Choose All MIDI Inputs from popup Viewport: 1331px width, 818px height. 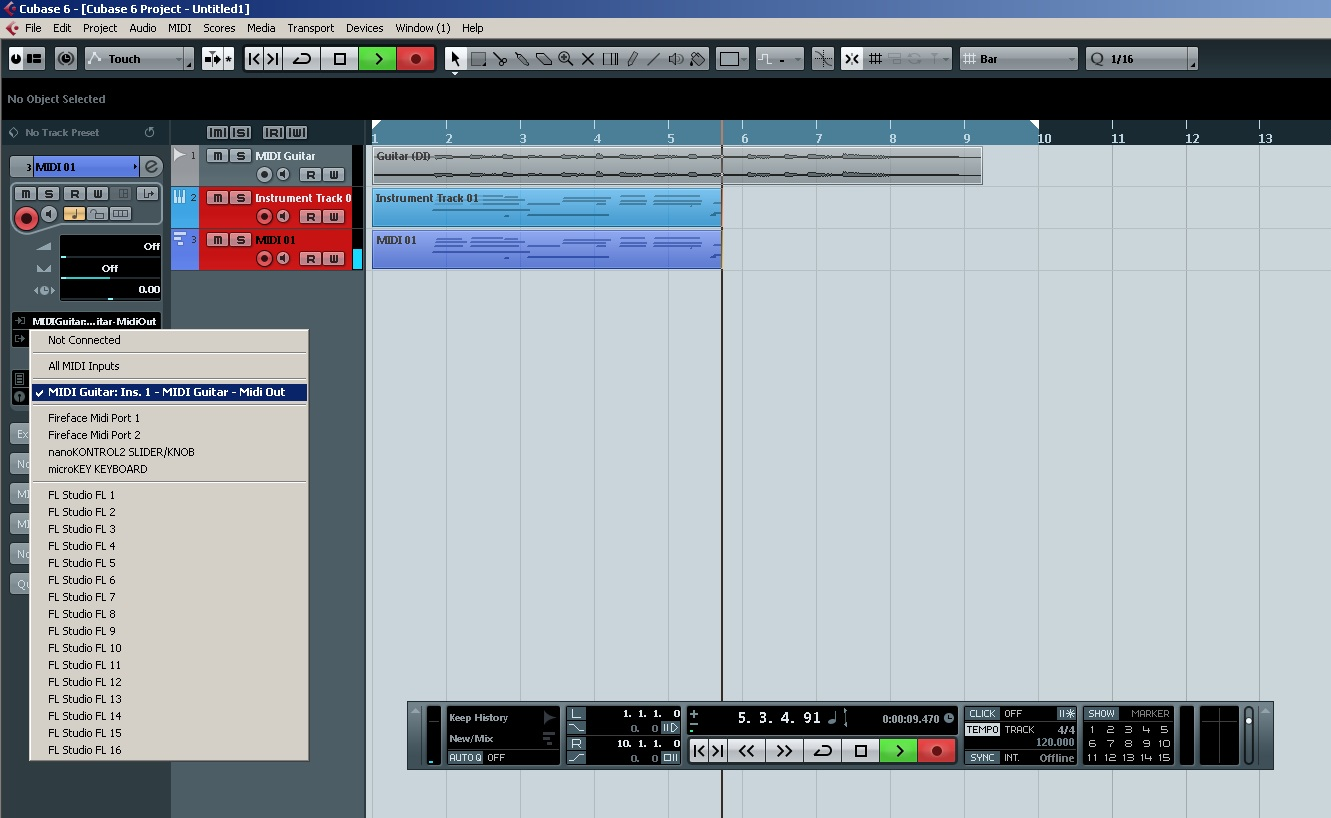(169, 366)
